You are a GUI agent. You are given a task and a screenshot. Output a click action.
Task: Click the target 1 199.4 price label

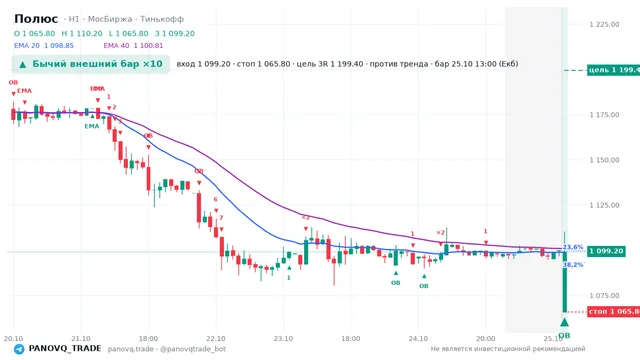(613, 70)
